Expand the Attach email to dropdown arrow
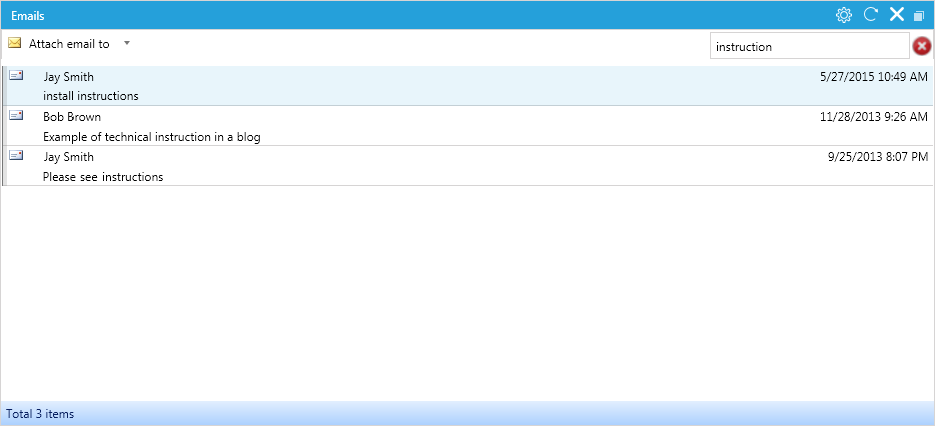 point(126,43)
